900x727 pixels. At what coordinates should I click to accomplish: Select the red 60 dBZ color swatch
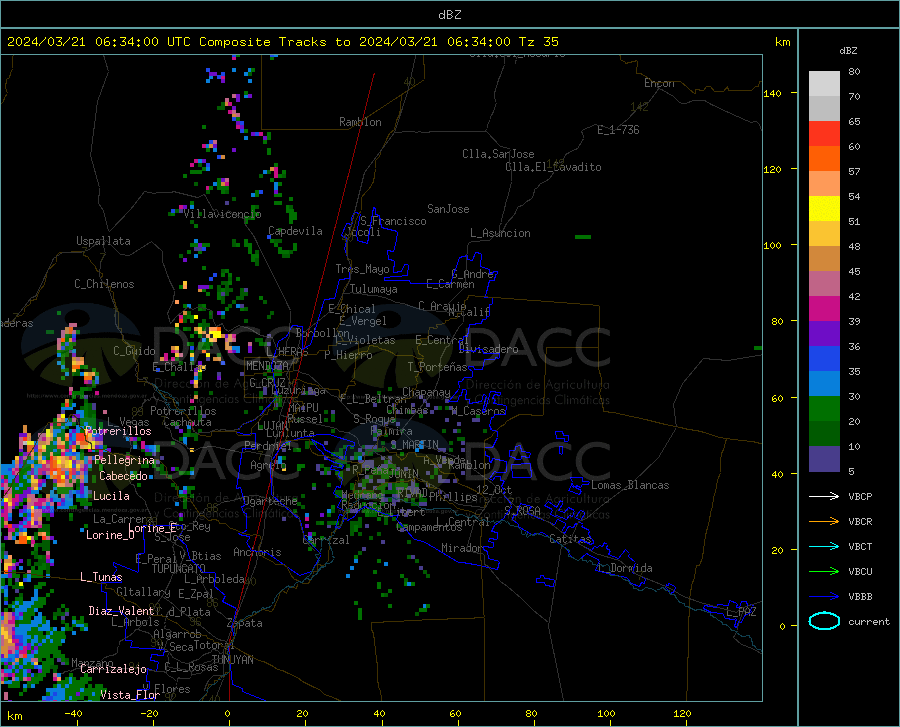coord(824,134)
